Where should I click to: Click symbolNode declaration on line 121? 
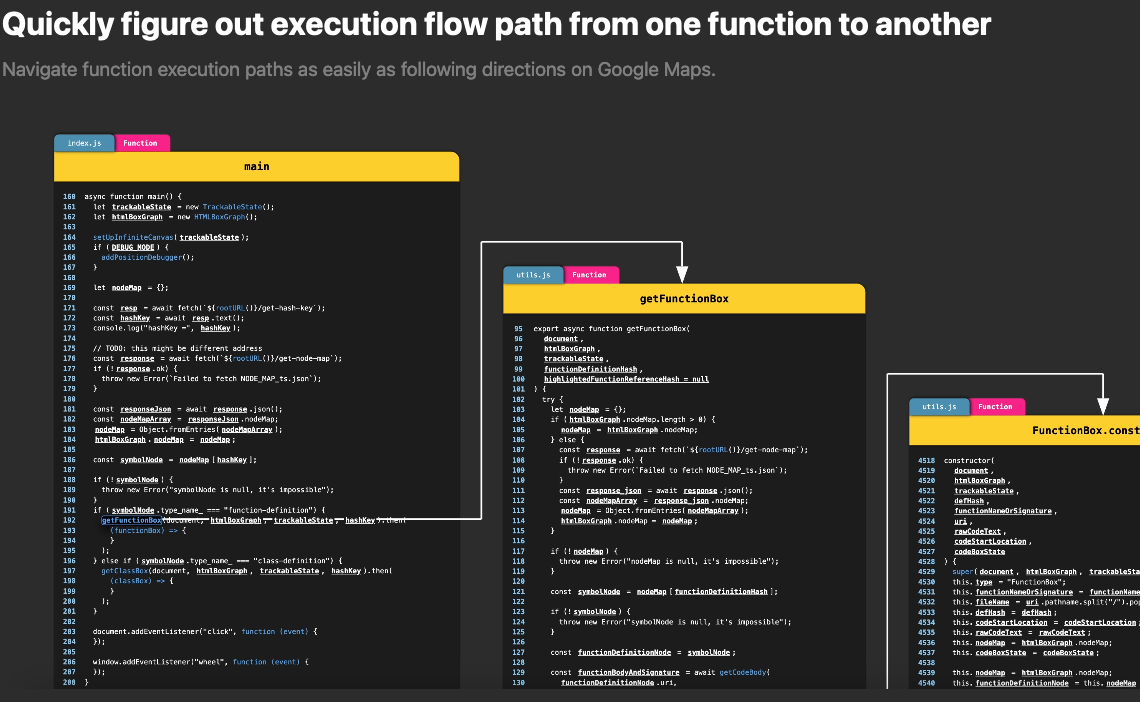(x=599, y=592)
